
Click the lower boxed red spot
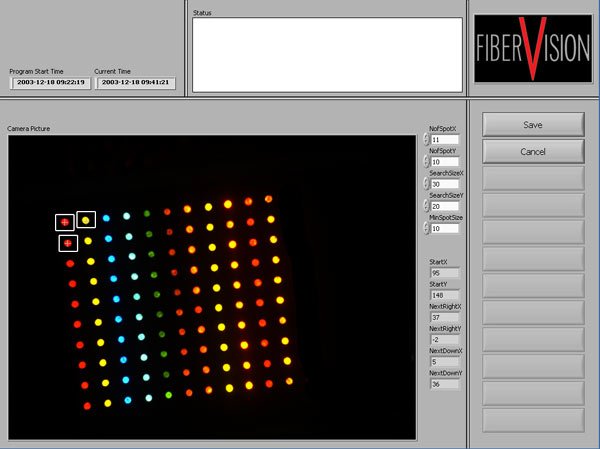point(68,243)
